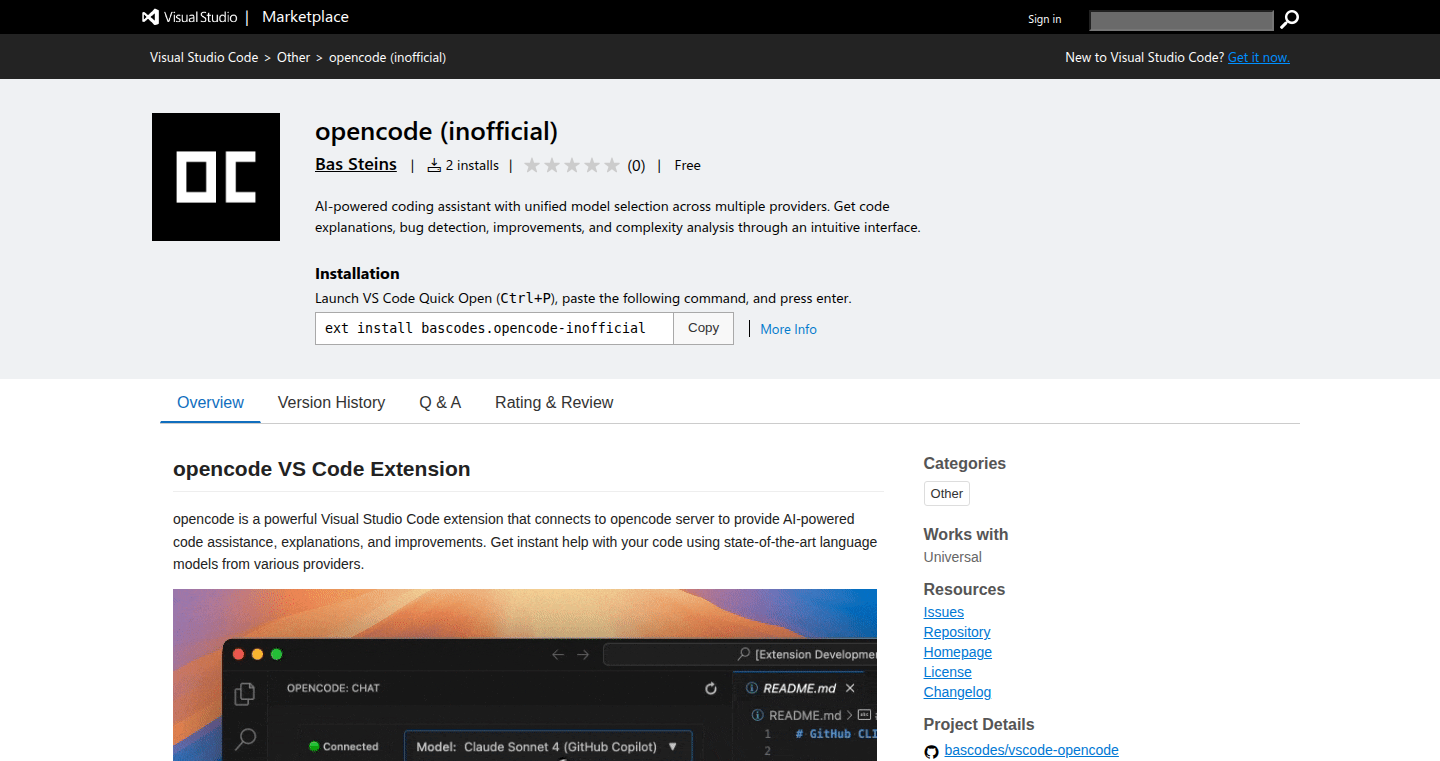Open the Other breadcrumb link

click(294, 57)
